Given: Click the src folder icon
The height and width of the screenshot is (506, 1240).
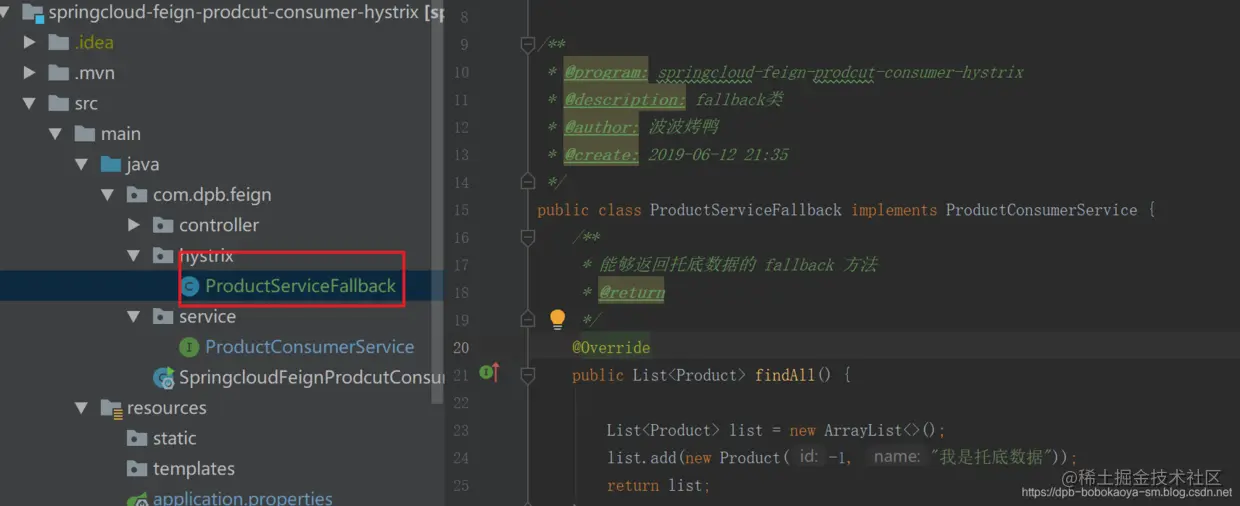Looking at the screenshot, I should [58, 103].
